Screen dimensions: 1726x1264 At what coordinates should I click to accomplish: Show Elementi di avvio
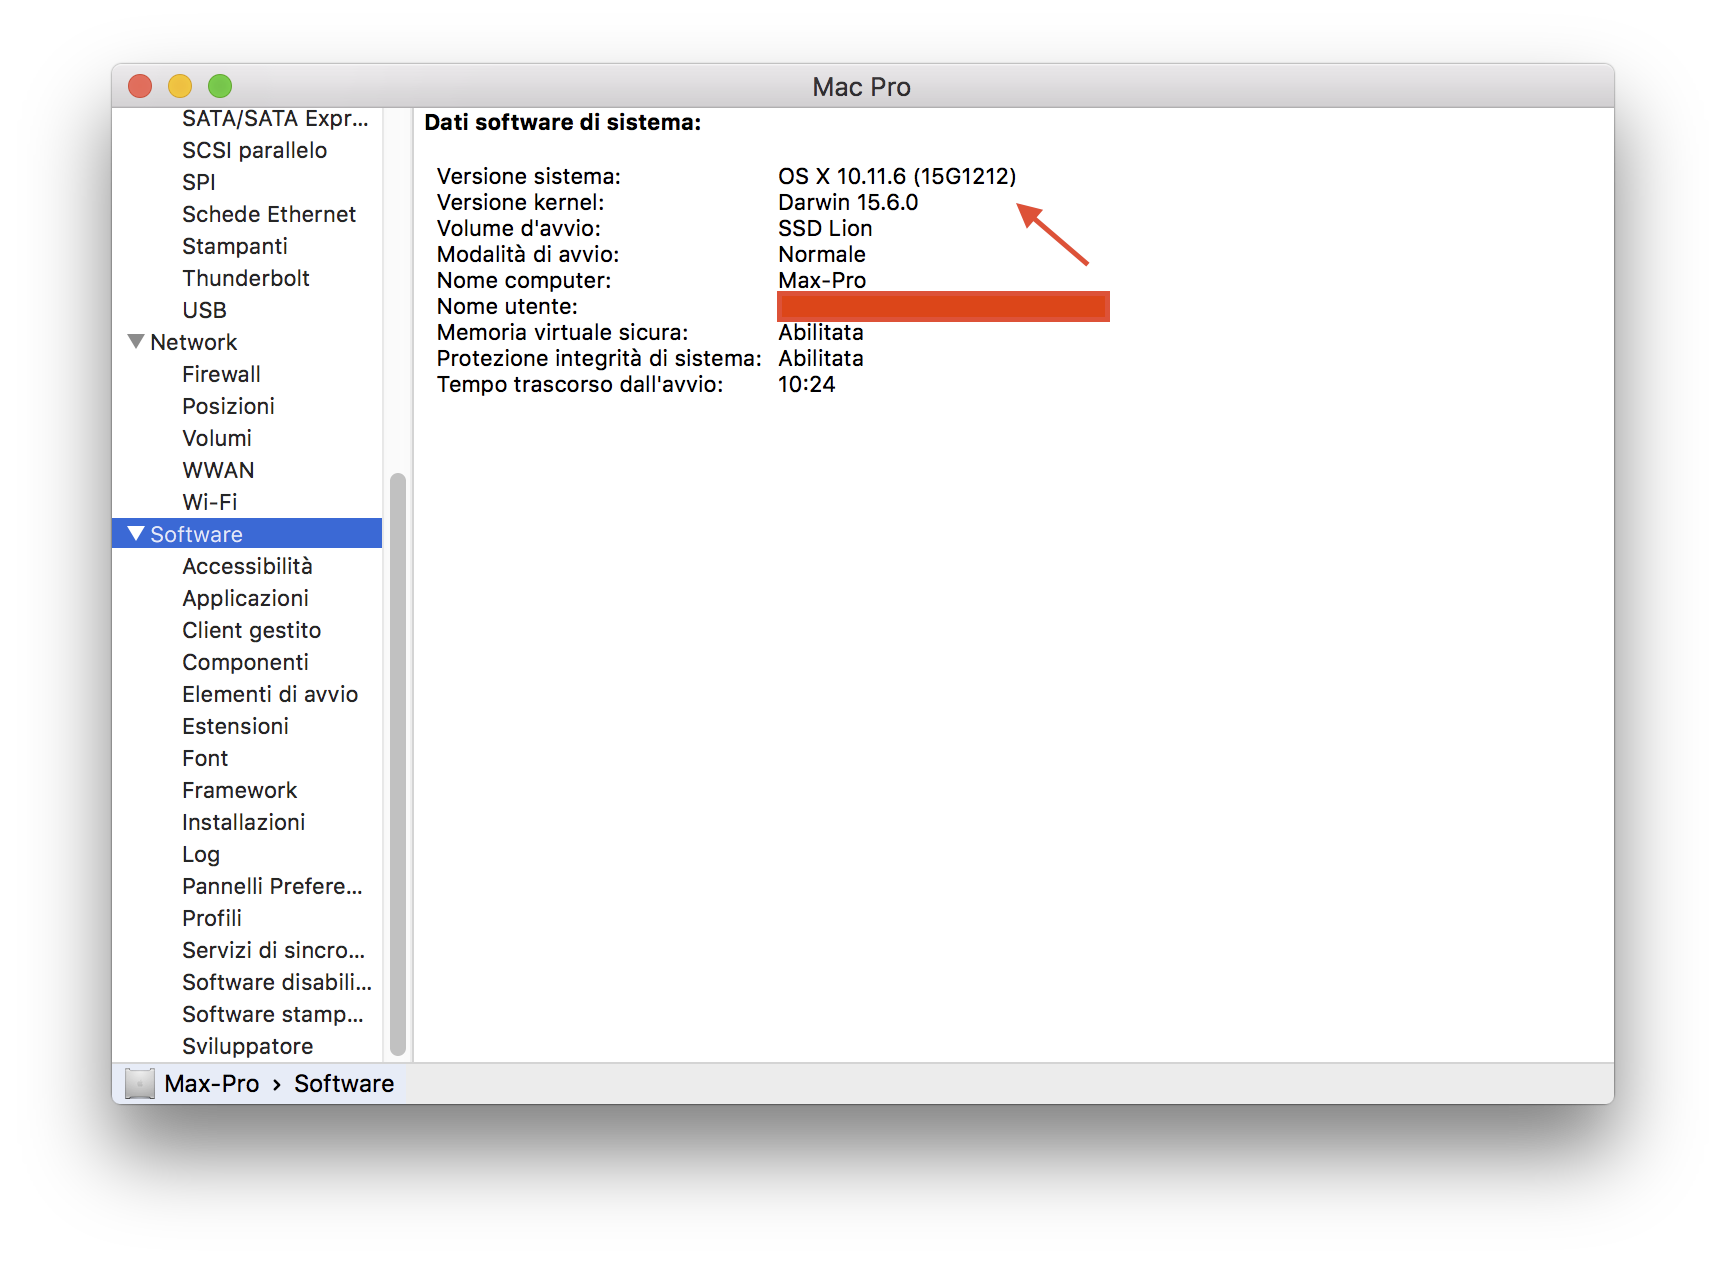(x=270, y=694)
